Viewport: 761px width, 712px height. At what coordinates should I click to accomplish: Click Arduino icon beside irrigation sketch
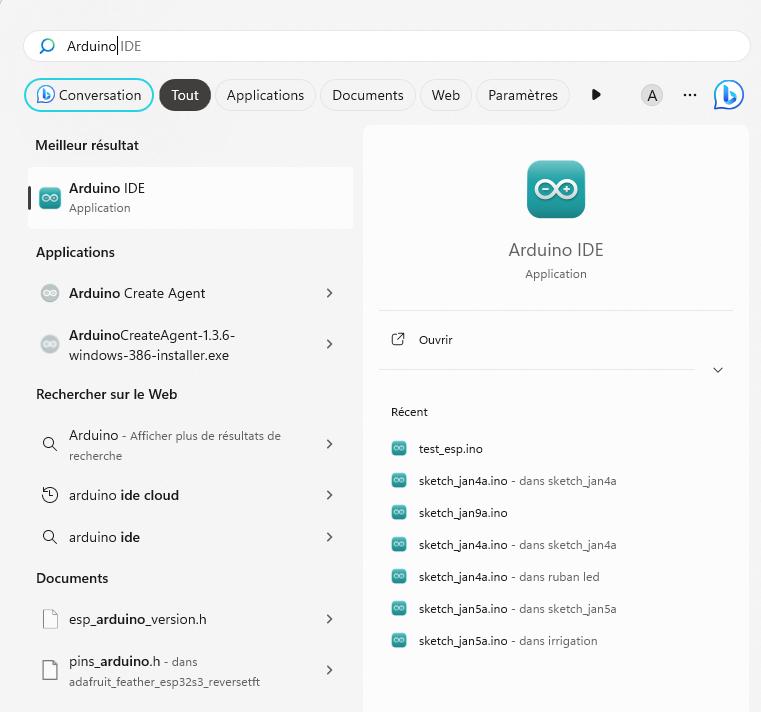tap(399, 640)
